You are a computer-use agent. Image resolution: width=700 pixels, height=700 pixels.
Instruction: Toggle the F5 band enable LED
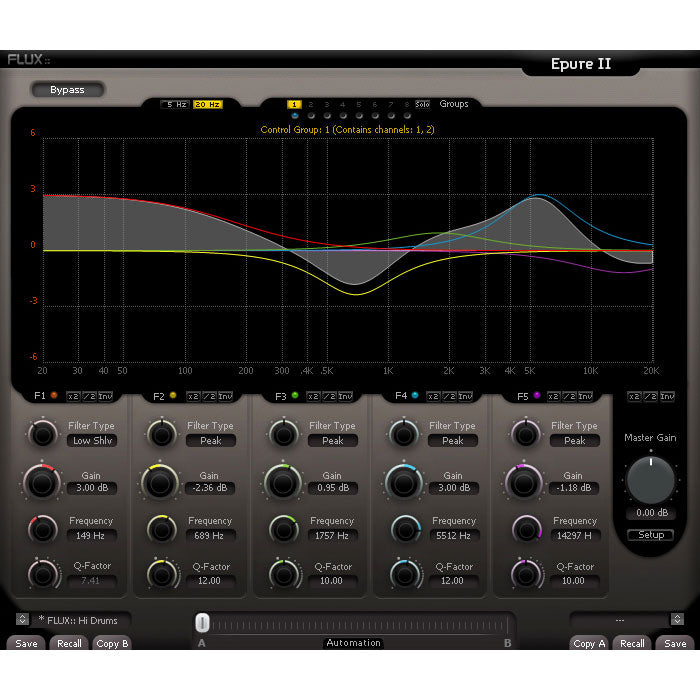pyautogui.click(x=537, y=395)
